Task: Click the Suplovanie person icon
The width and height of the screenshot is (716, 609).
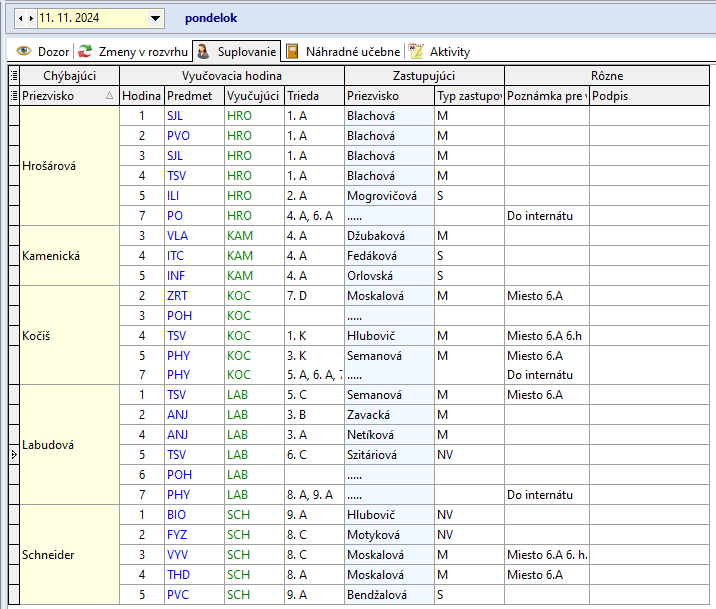Action: tap(203, 51)
